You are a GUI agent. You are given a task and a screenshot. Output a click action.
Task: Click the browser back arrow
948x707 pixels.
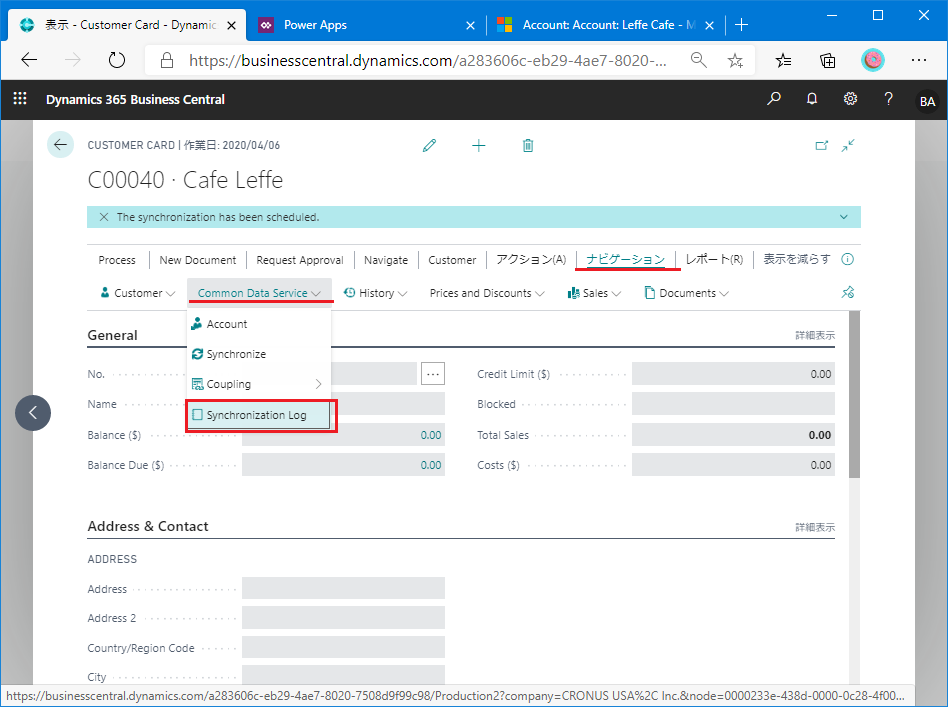(x=29, y=60)
